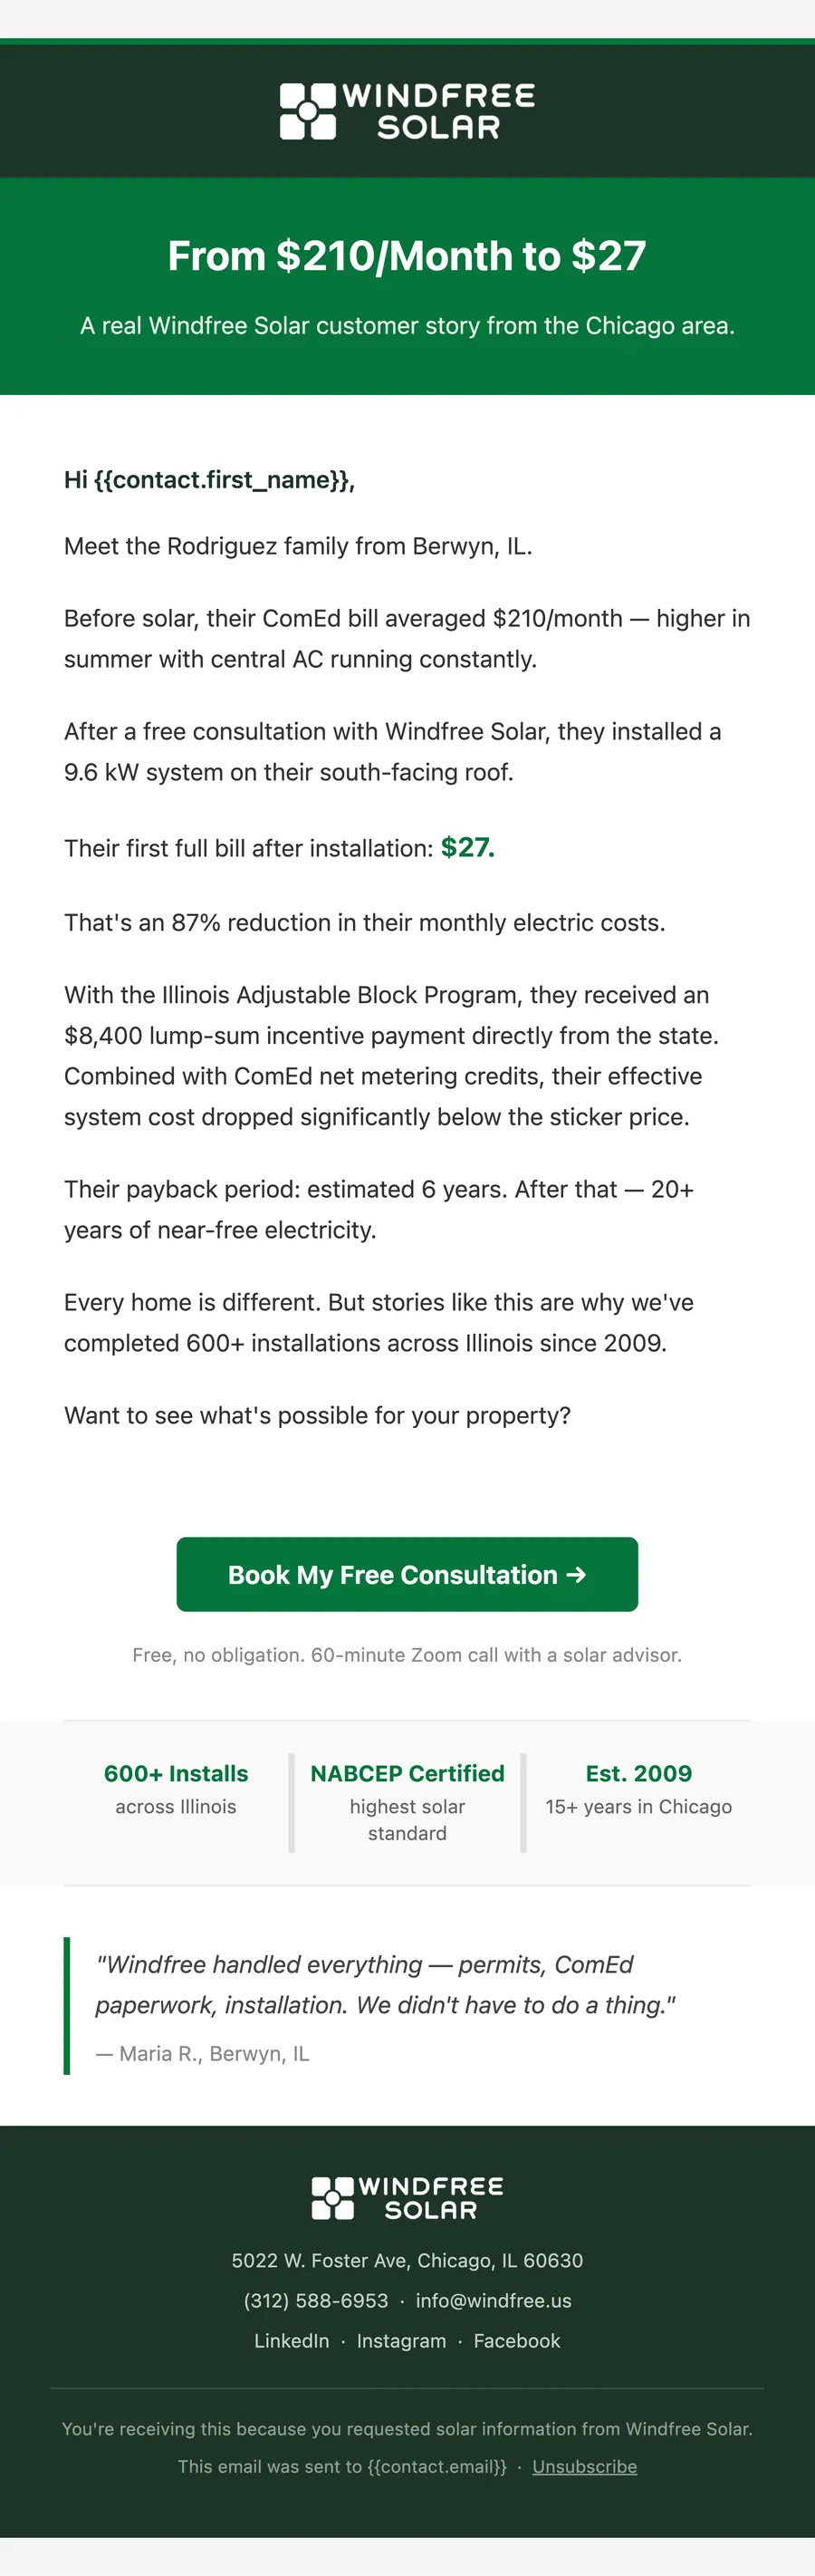
Task: Click the NABCEP Certified stat
Action: click(x=407, y=1773)
